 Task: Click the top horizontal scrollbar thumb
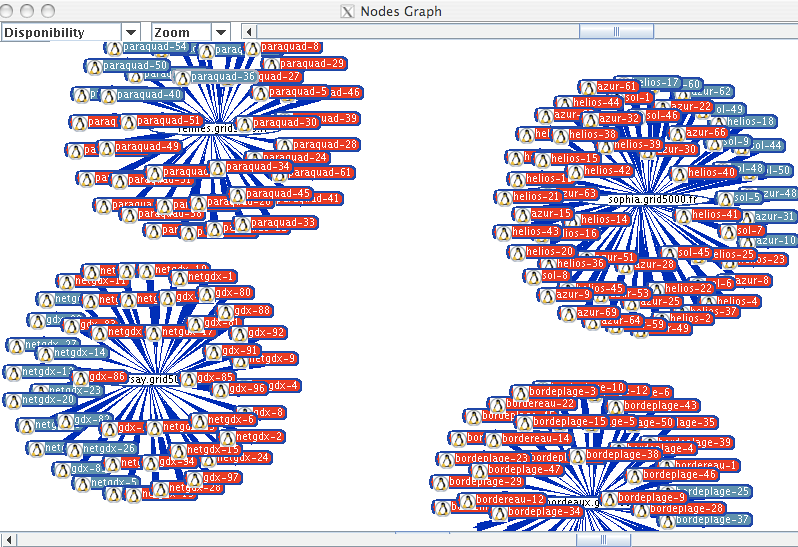click(x=614, y=32)
